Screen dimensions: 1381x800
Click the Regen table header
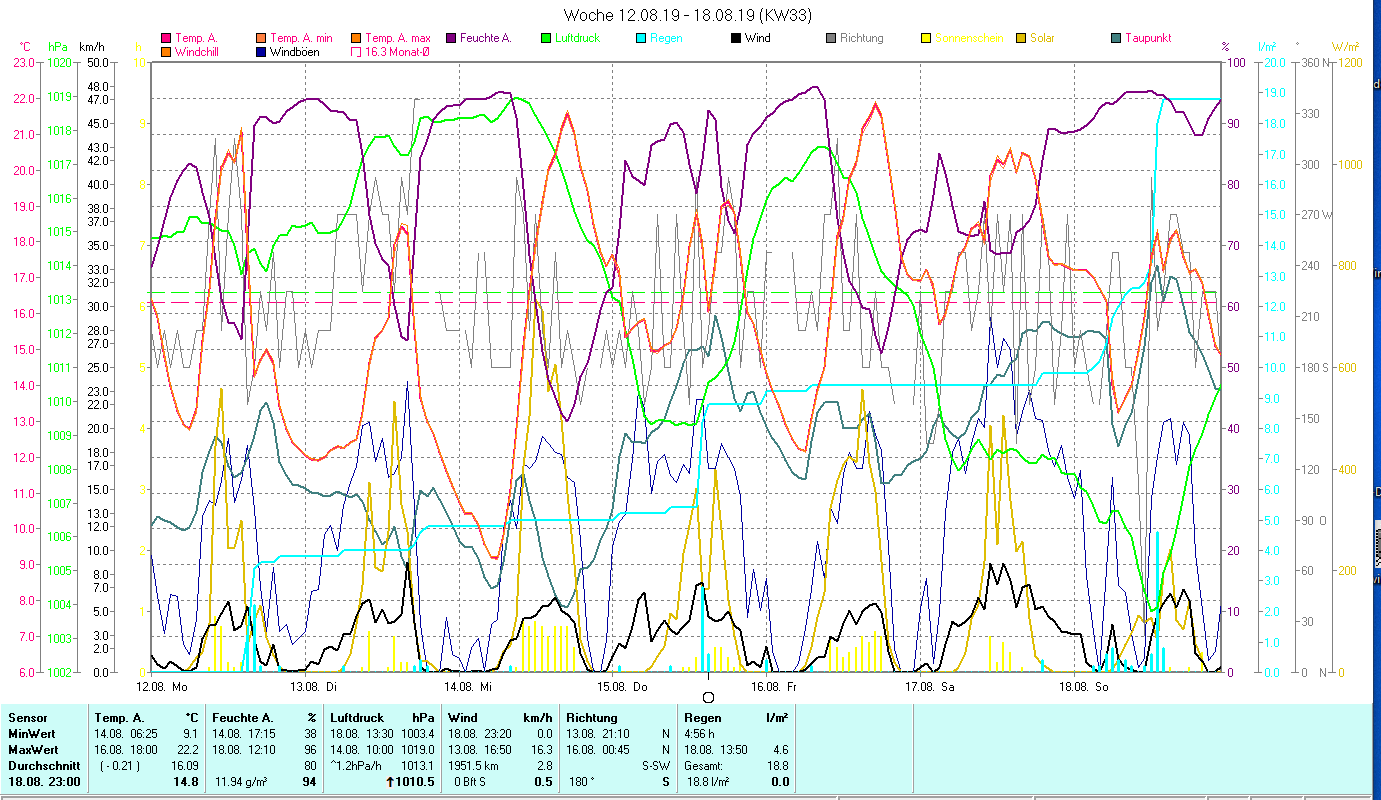[702, 717]
